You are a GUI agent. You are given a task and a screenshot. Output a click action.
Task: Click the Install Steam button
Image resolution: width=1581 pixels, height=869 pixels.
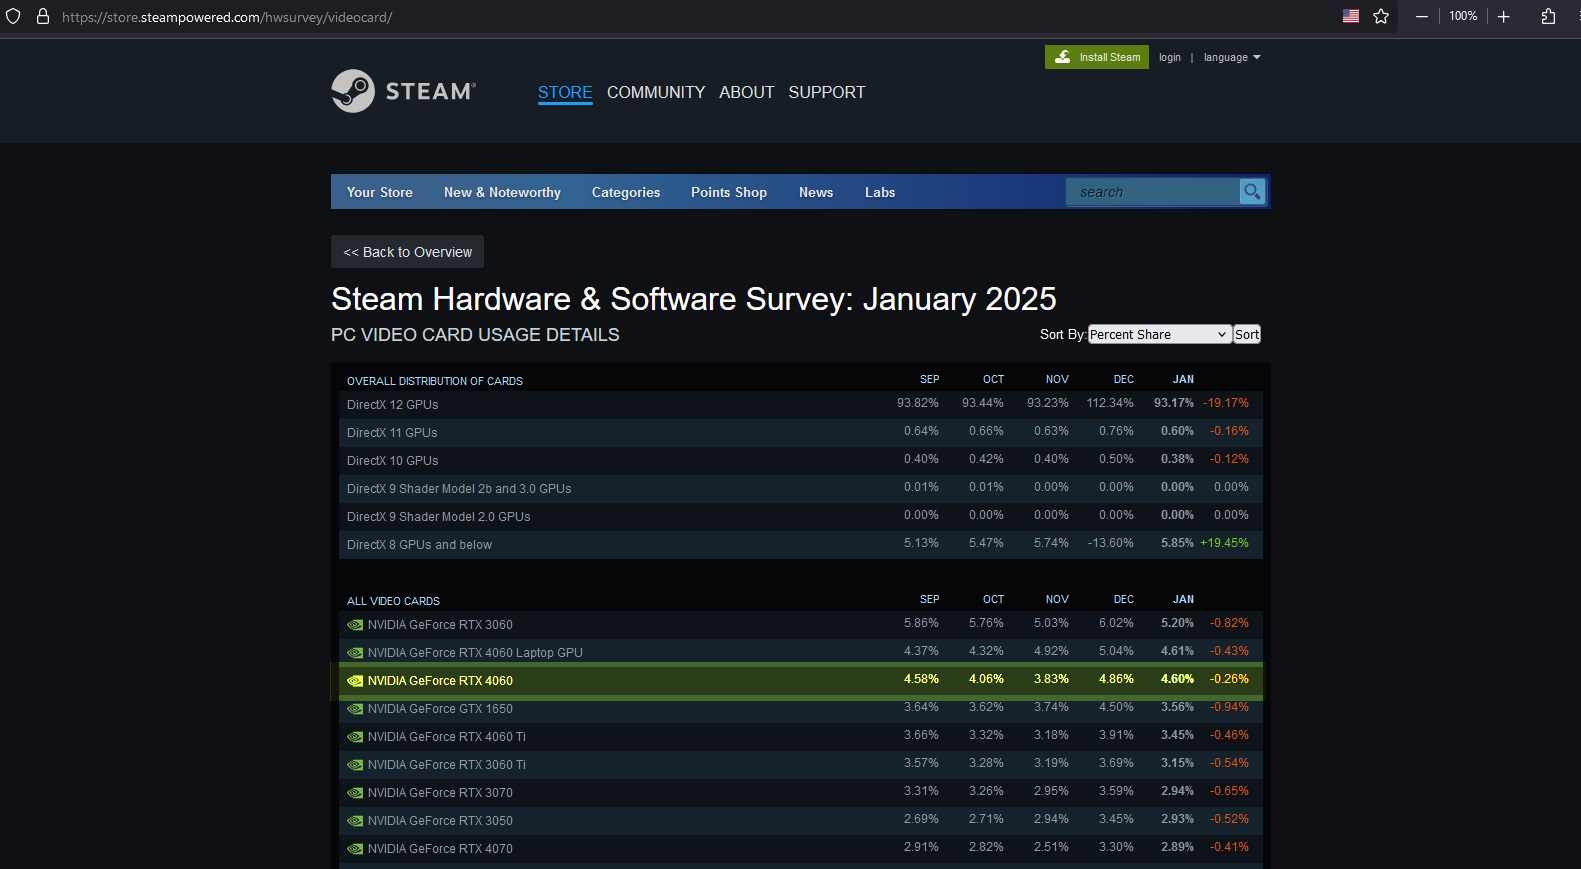[1097, 57]
